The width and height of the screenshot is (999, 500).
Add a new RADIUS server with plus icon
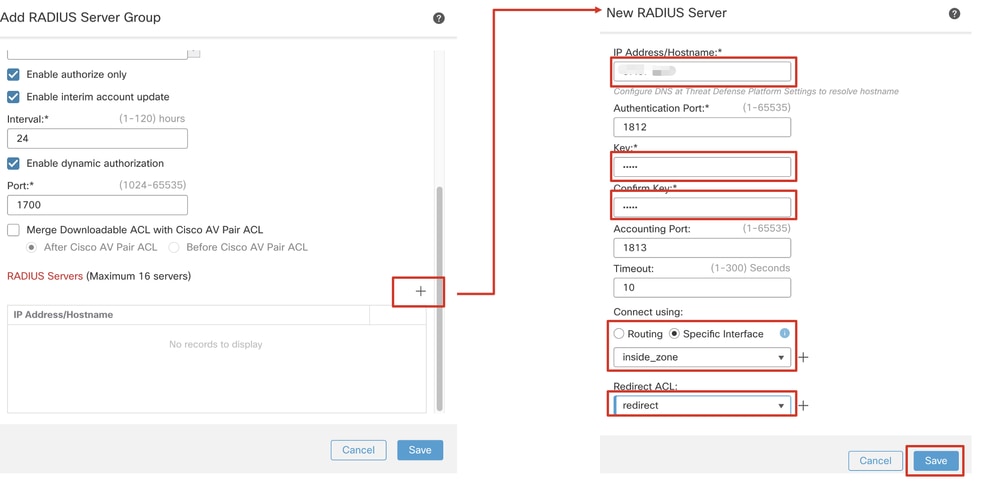[x=420, y=291]
